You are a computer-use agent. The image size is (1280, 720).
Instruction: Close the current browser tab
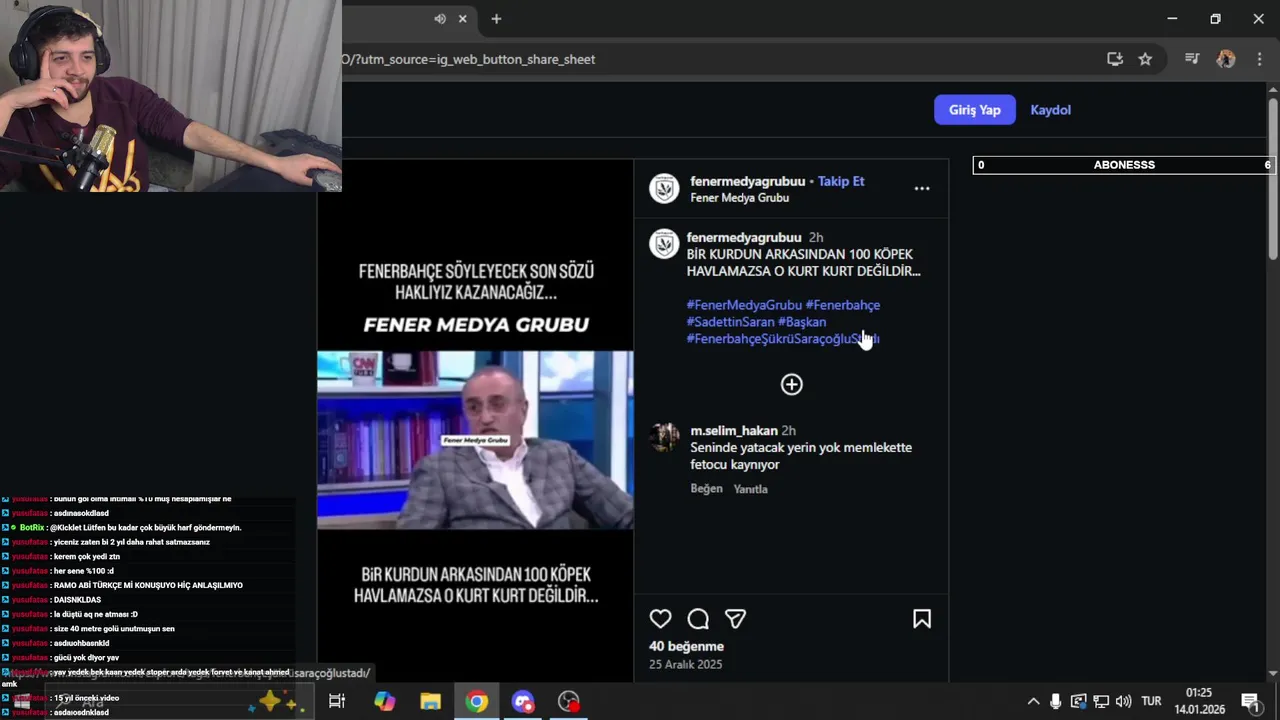click(x=463, y=19)
